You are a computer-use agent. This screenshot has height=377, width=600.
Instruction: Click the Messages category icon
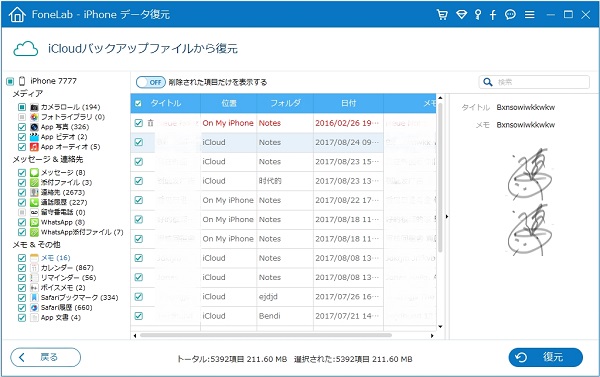[34, 173]
